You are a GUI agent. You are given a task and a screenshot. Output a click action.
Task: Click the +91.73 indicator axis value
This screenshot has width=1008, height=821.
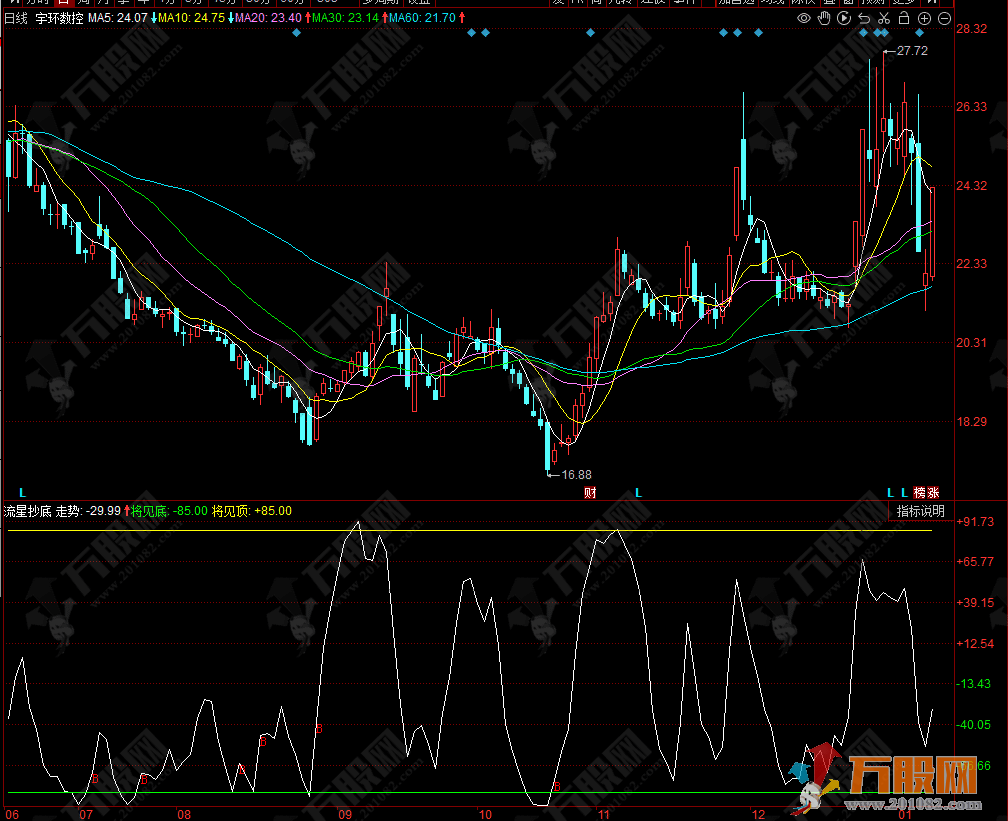[975, 521]
